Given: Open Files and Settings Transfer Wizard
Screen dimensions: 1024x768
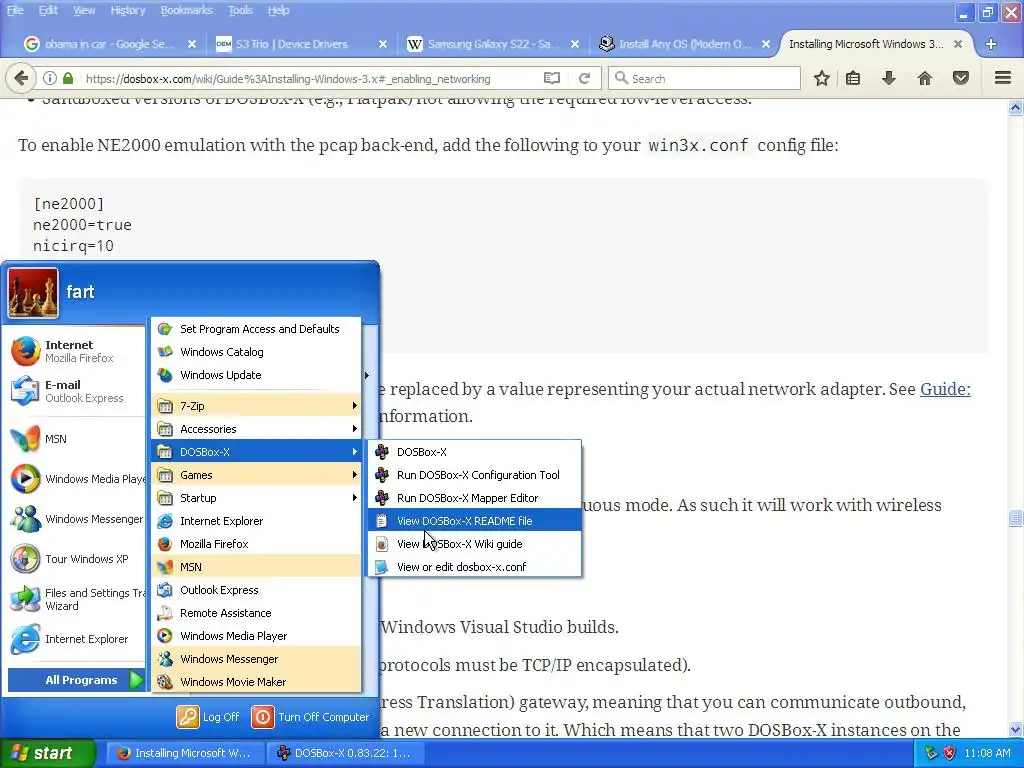Looking at the screenshot, I should coord(76,599).
